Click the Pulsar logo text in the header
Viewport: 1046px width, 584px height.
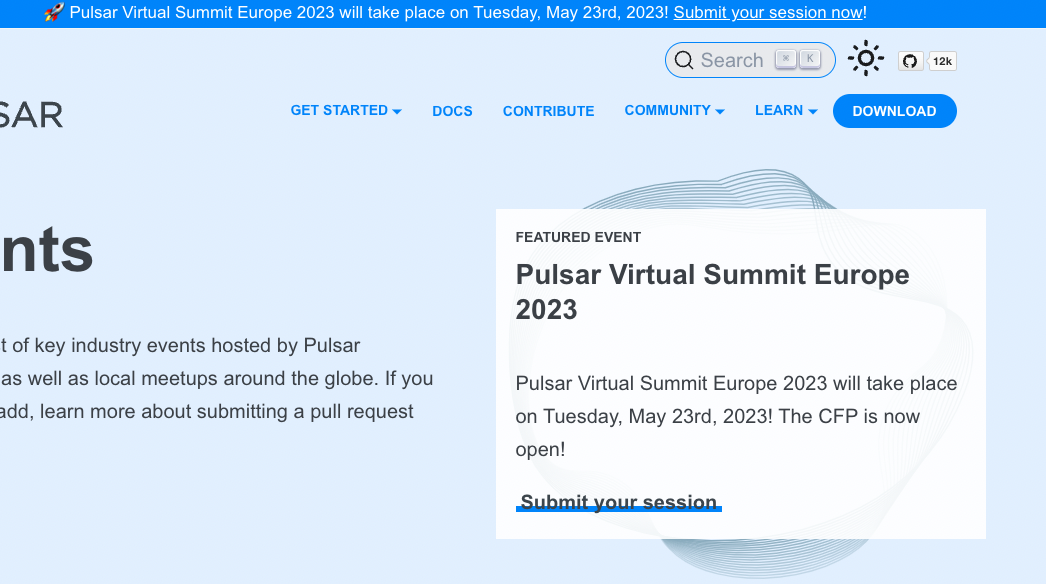coord(31,115)
